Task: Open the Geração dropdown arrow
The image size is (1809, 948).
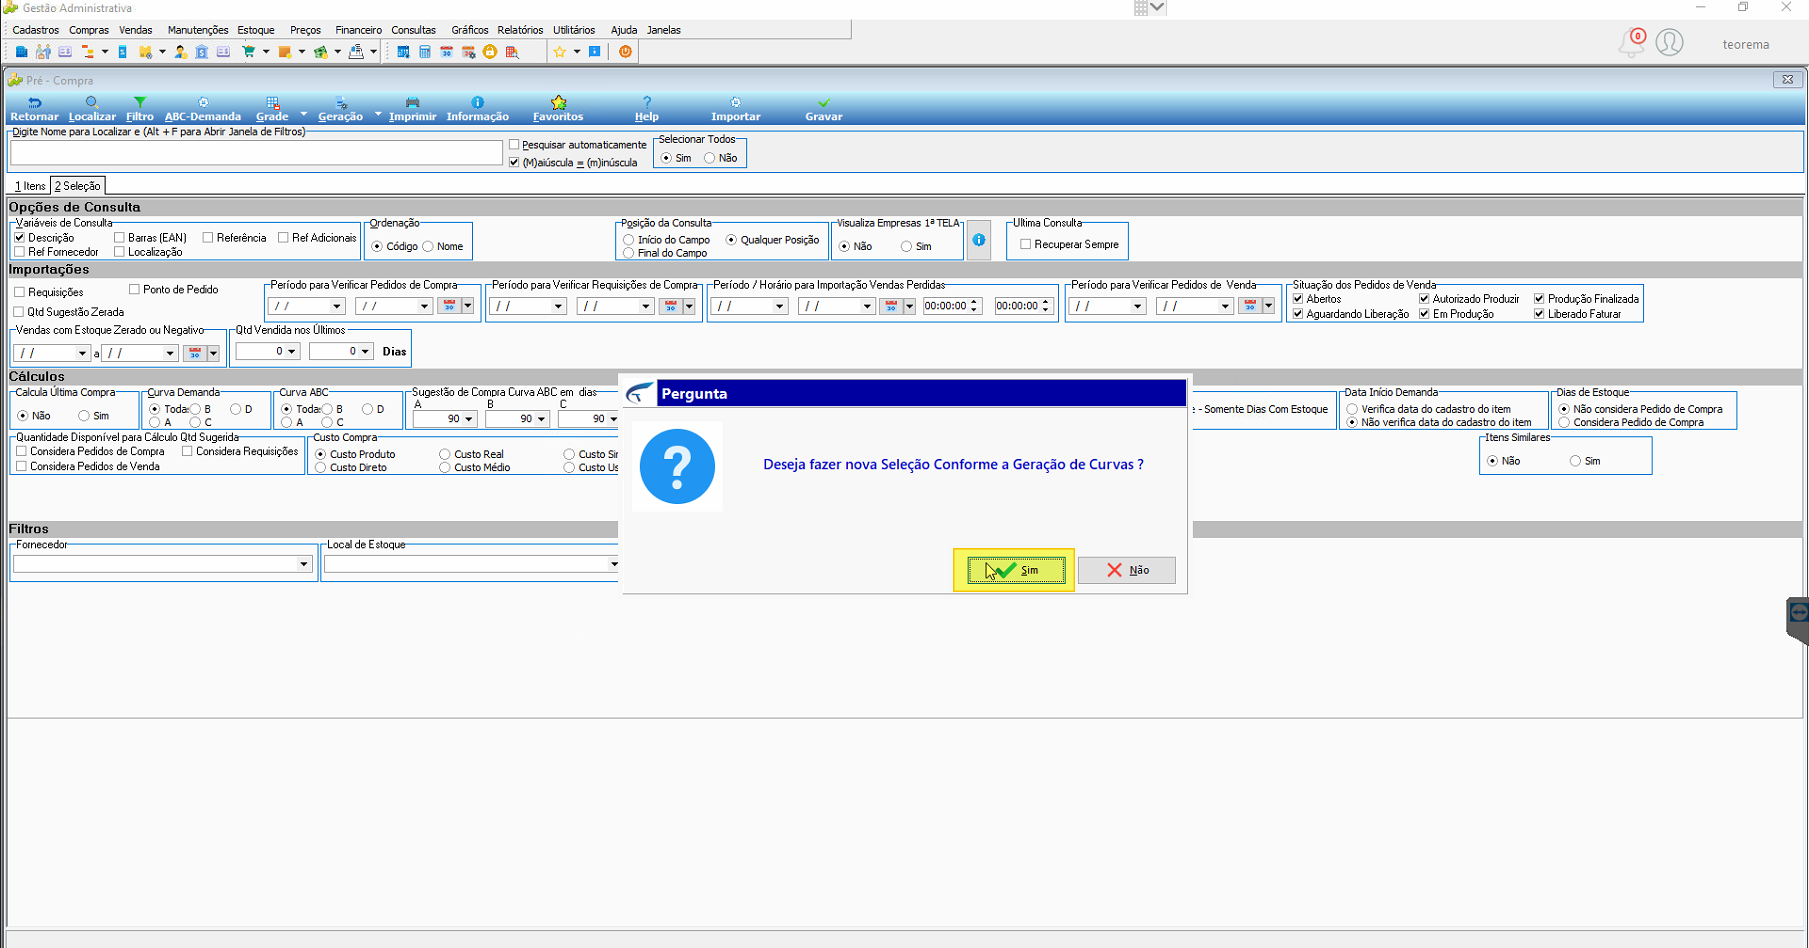Action: (377, 114)
